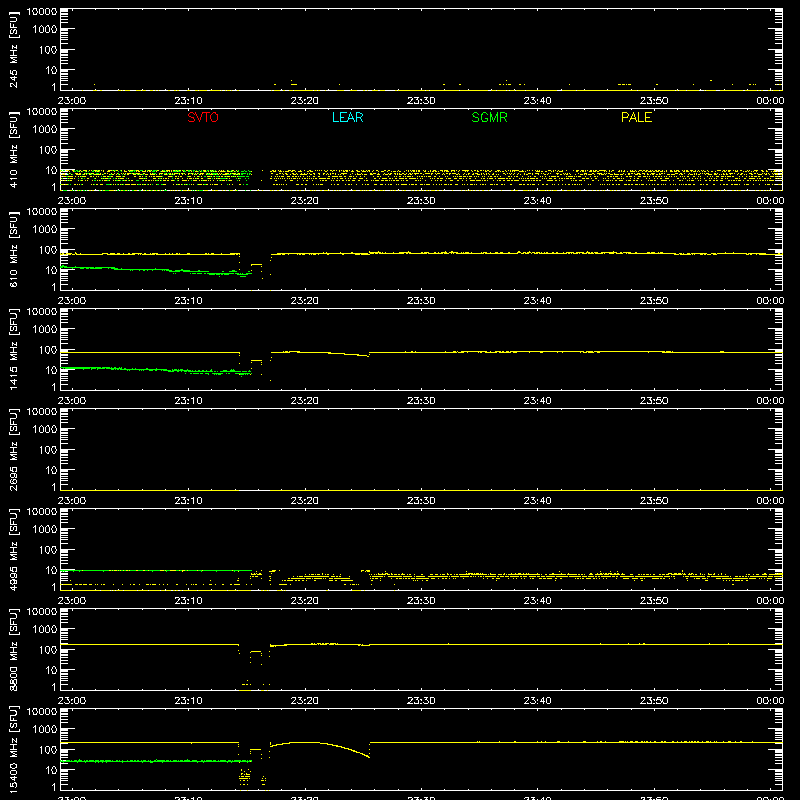The height and width of the screenshot is (800, 800).
Task: Select the 410 MHz [SFU] axis label
Action: [x=13, y=150]
